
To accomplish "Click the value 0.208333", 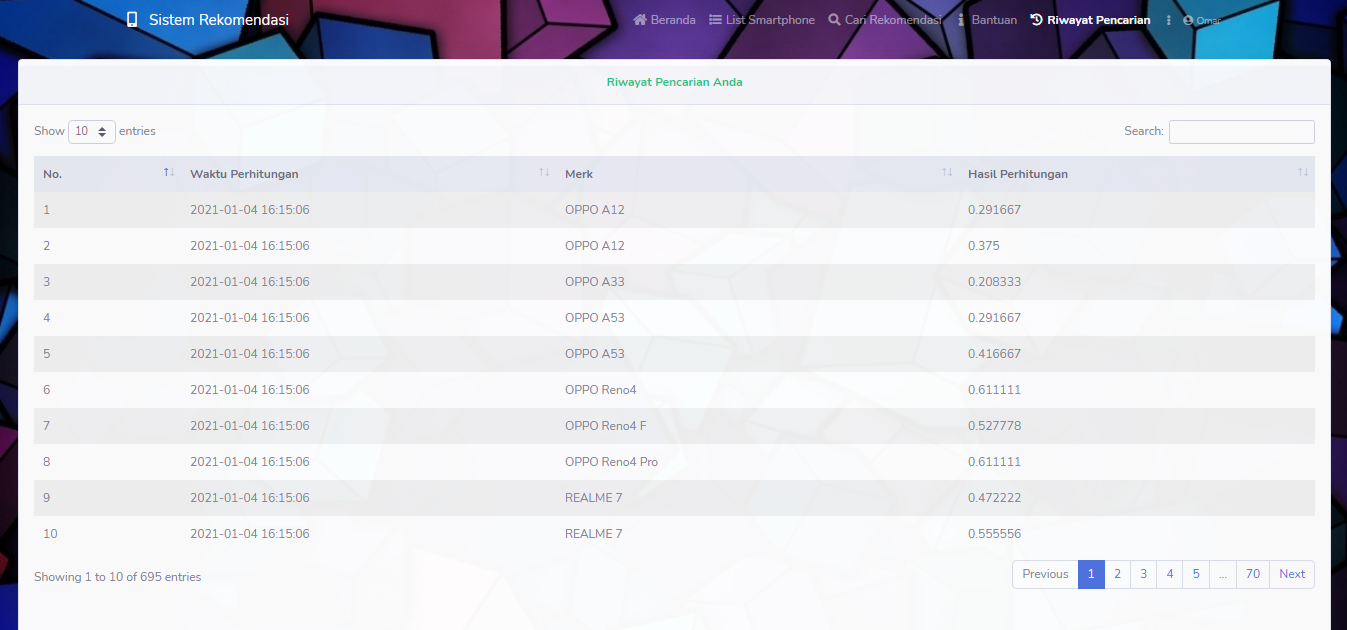I will (x=994, y=282).
